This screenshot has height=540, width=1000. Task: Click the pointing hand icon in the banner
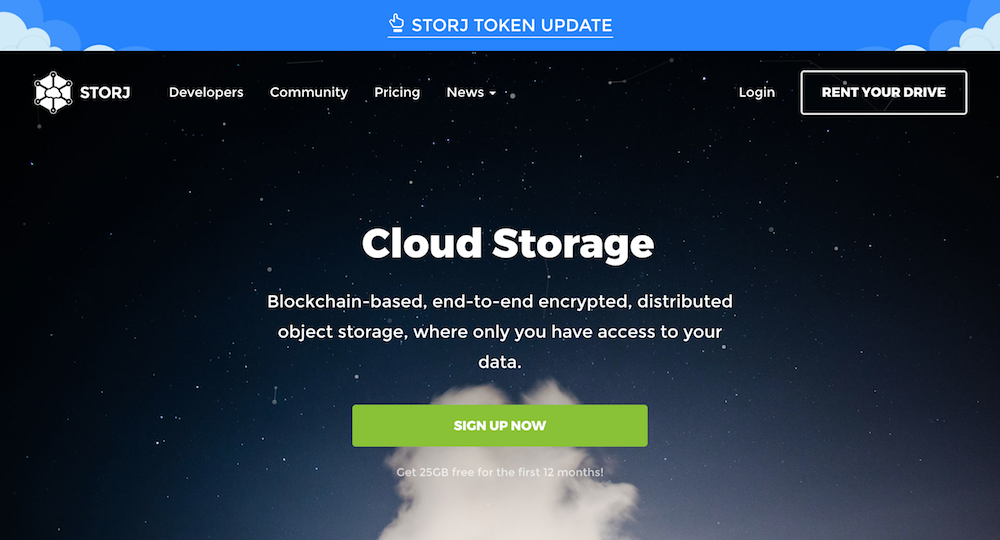click(396, 23)
